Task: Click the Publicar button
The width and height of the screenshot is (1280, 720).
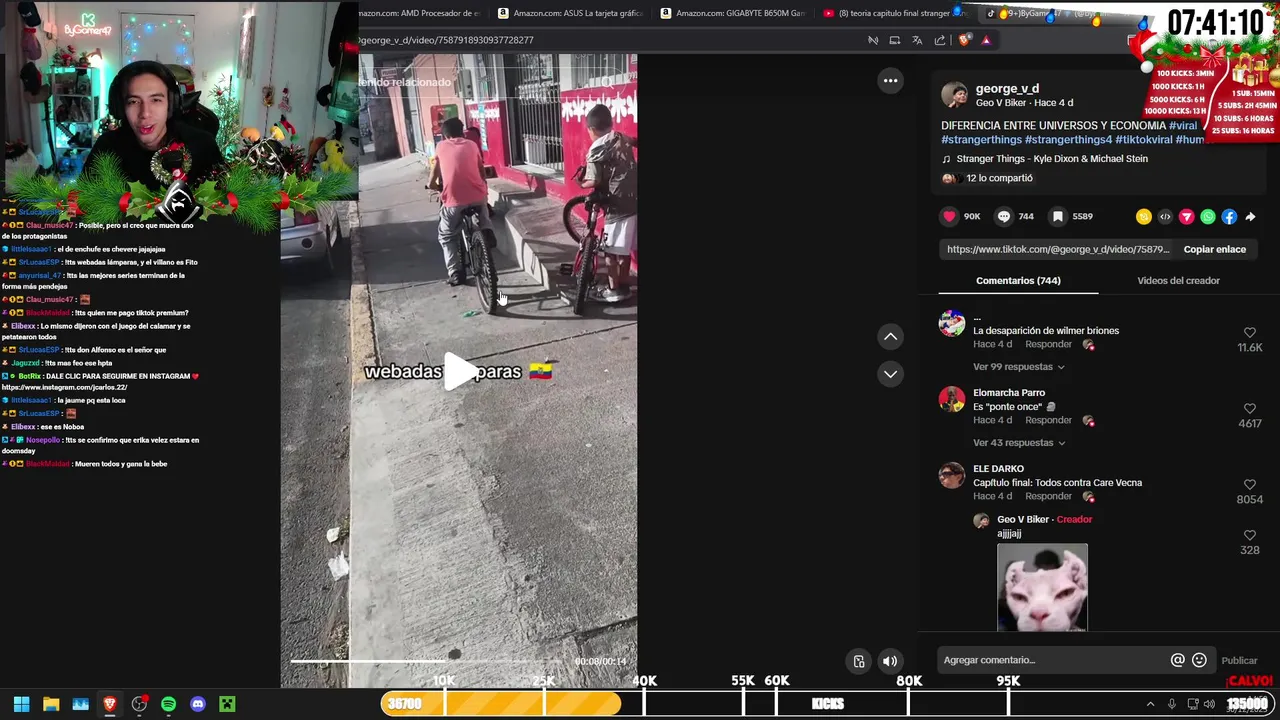Action: tap(1239, 660)
